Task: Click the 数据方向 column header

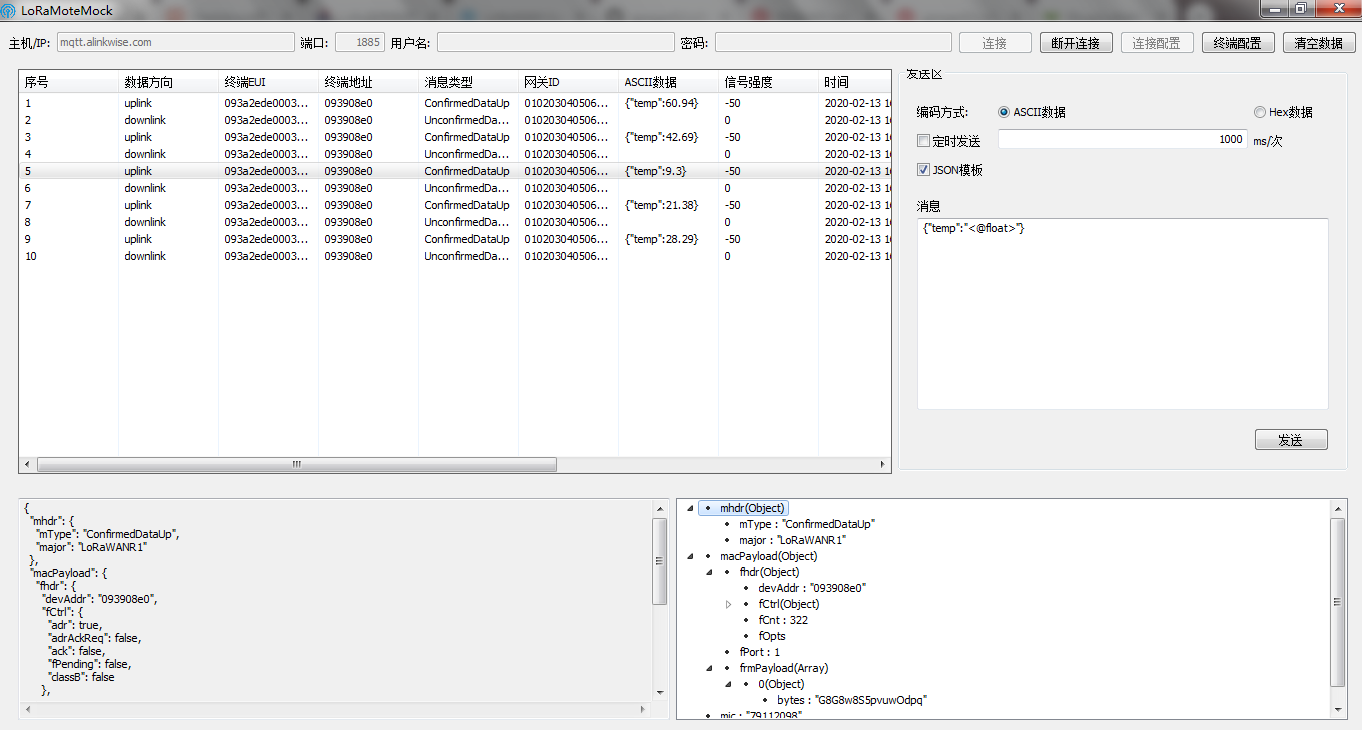Action: 168,82
